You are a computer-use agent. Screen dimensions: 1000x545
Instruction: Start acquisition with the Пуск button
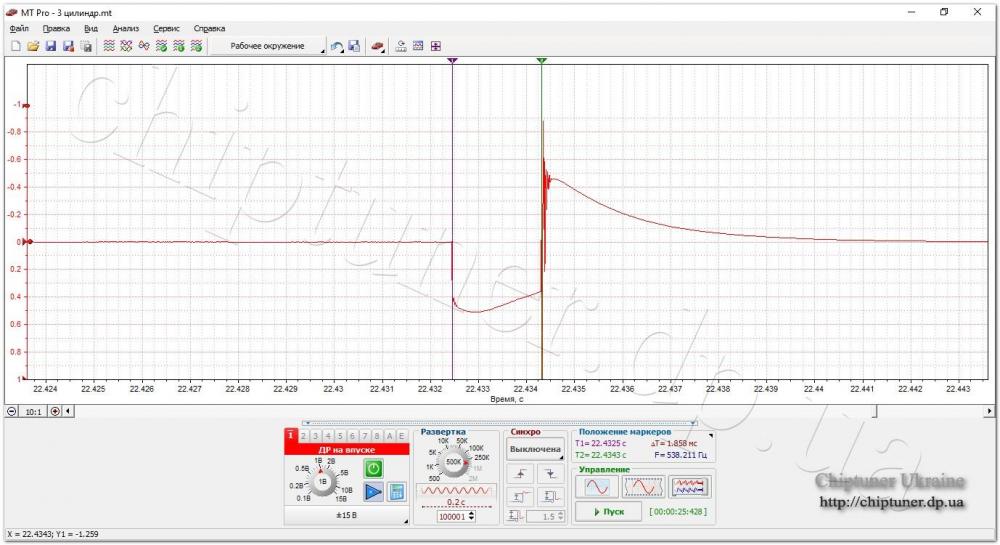(608, 512)
